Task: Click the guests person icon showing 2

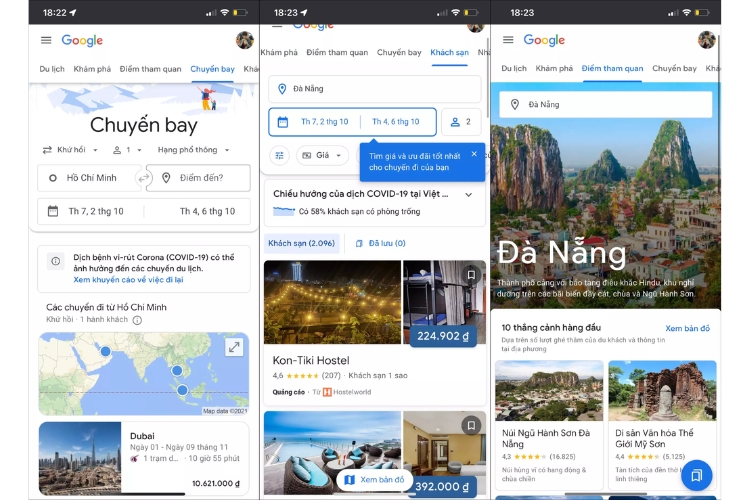Action: pos(455,122)
